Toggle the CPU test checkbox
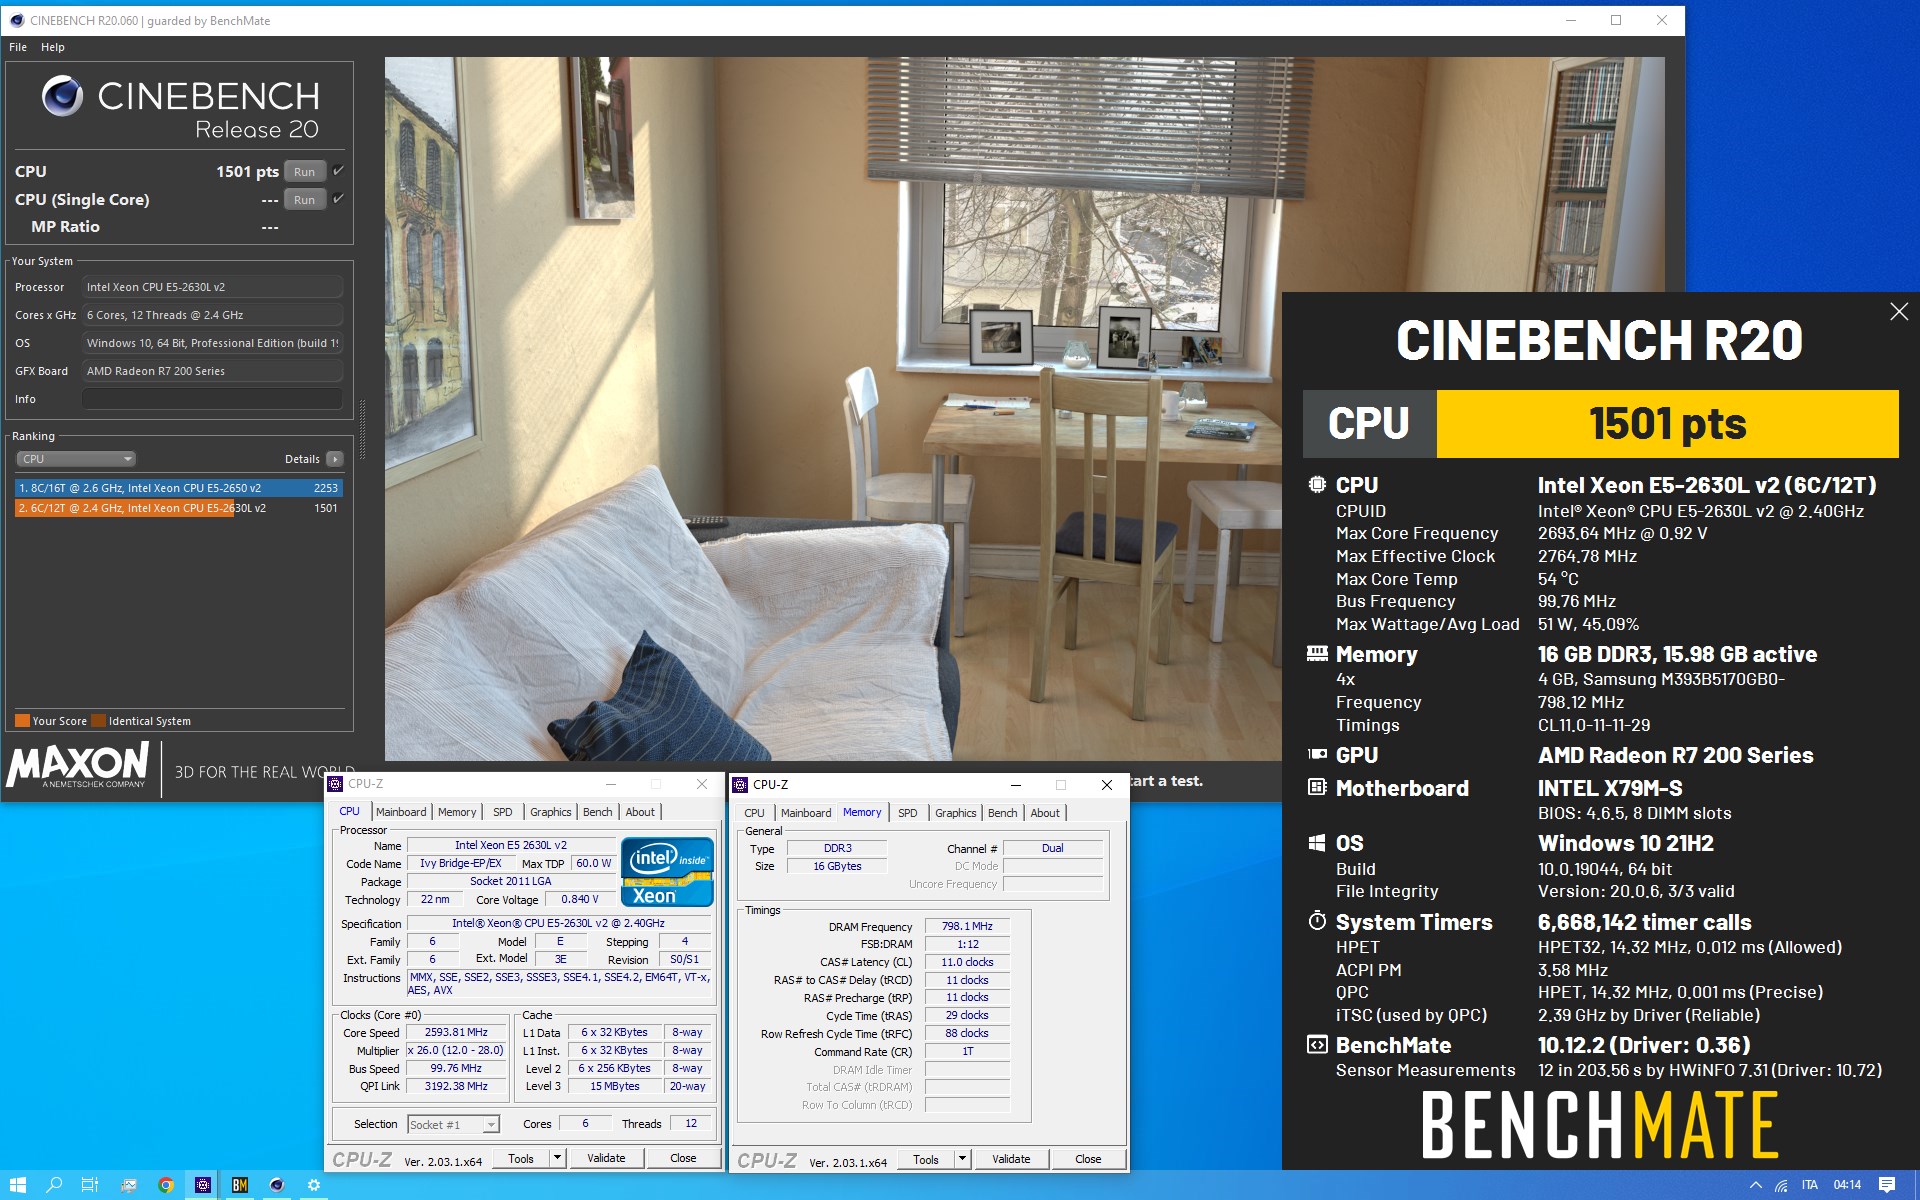1920x1200 pixels. coord(339,171)
